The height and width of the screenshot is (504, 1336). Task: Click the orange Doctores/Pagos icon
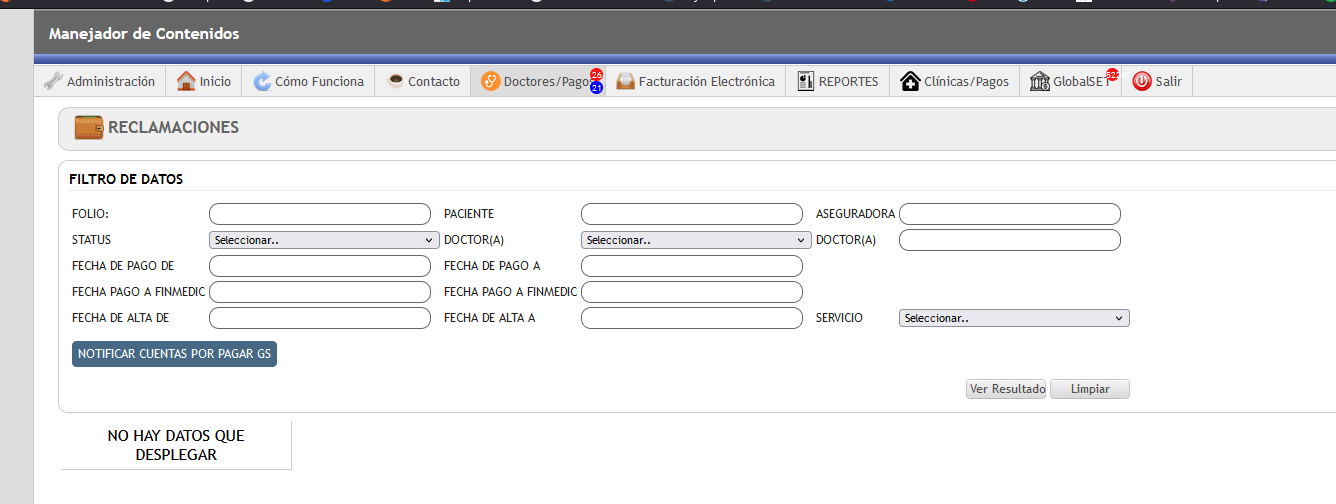[490, 82]
